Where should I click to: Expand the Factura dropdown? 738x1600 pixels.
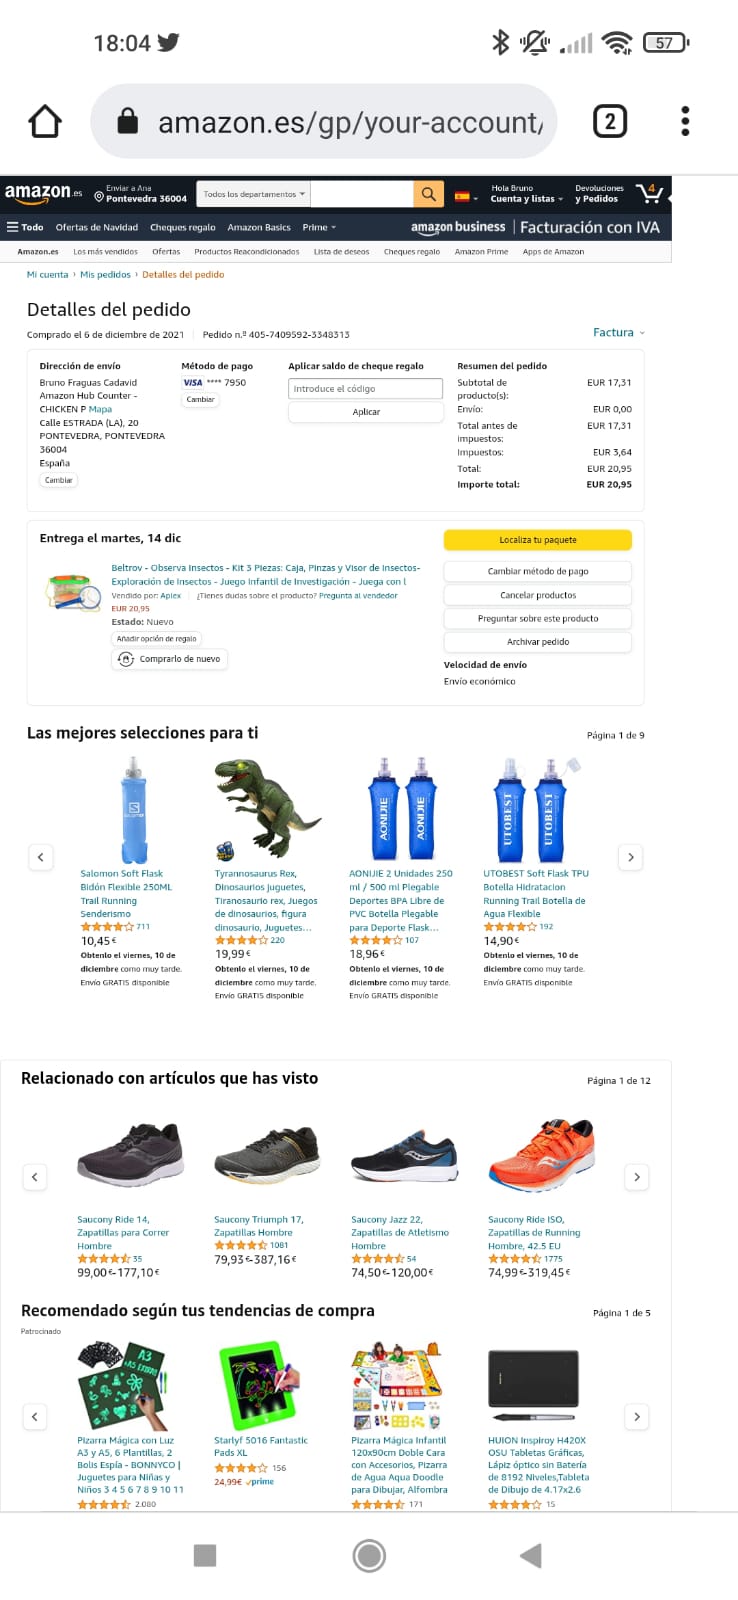tap(619, 333)
